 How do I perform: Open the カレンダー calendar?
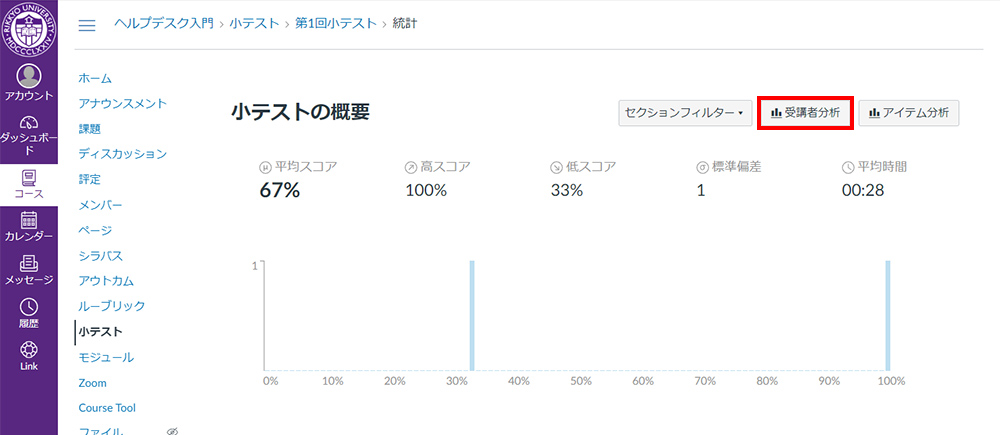point(29,227)
